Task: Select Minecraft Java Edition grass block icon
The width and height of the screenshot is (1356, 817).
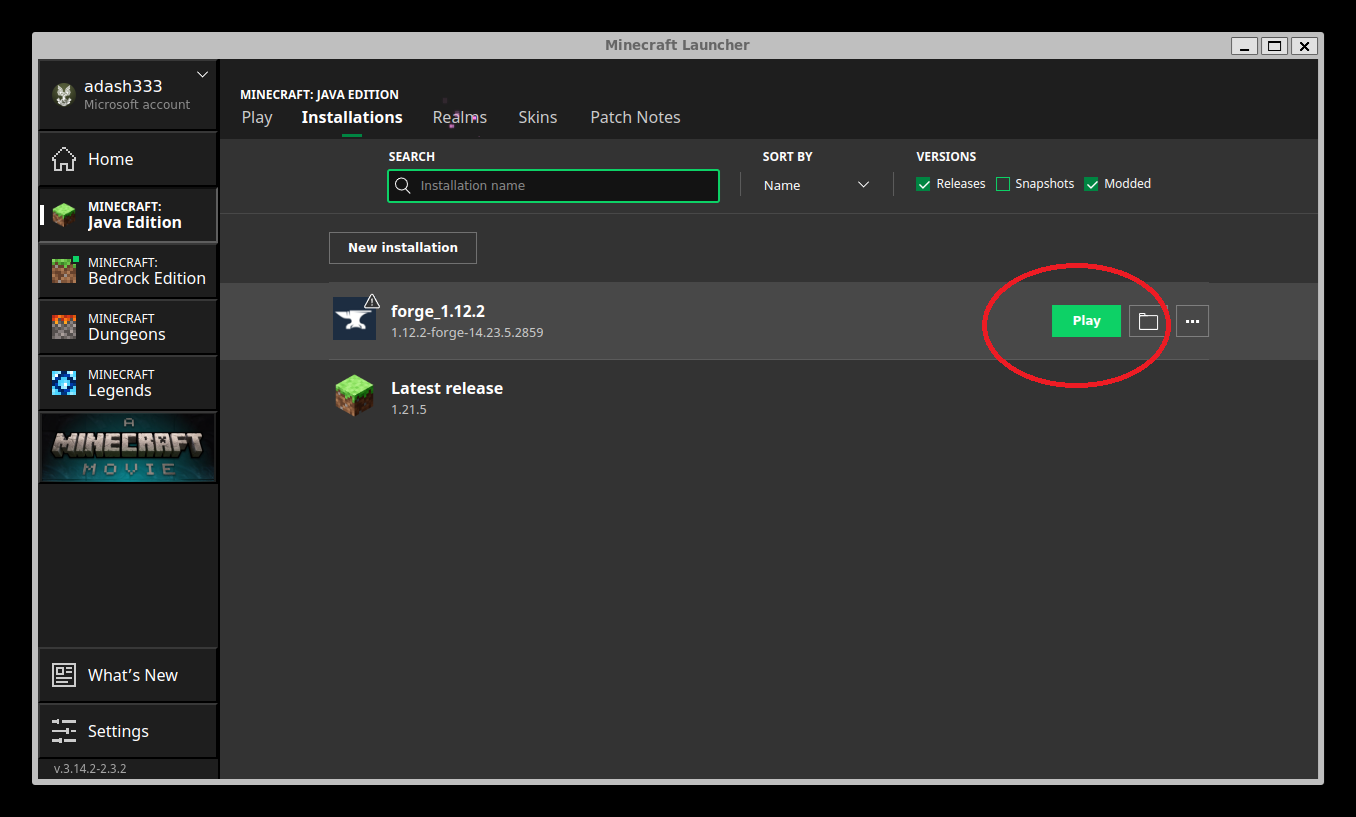Action: click(64, 215)
